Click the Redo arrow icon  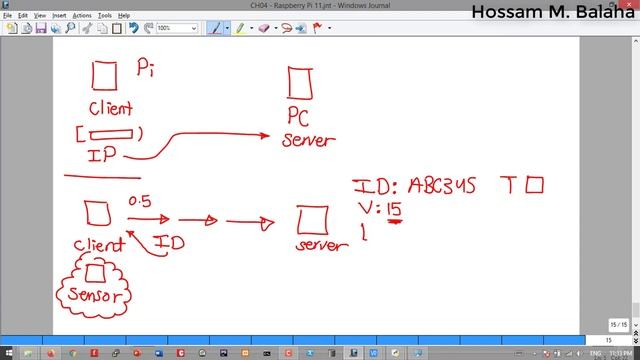coord(148,28)
